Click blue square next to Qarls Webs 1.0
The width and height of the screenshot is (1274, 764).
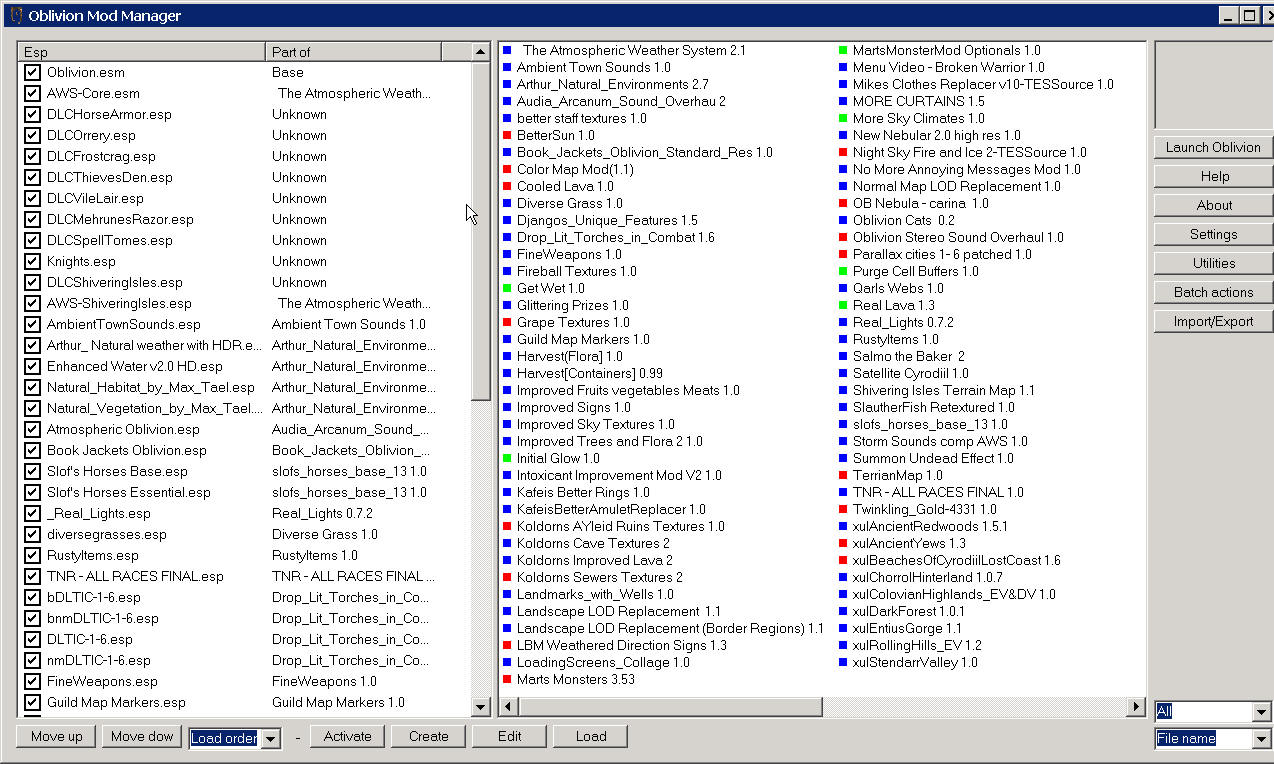coord(843,288)
